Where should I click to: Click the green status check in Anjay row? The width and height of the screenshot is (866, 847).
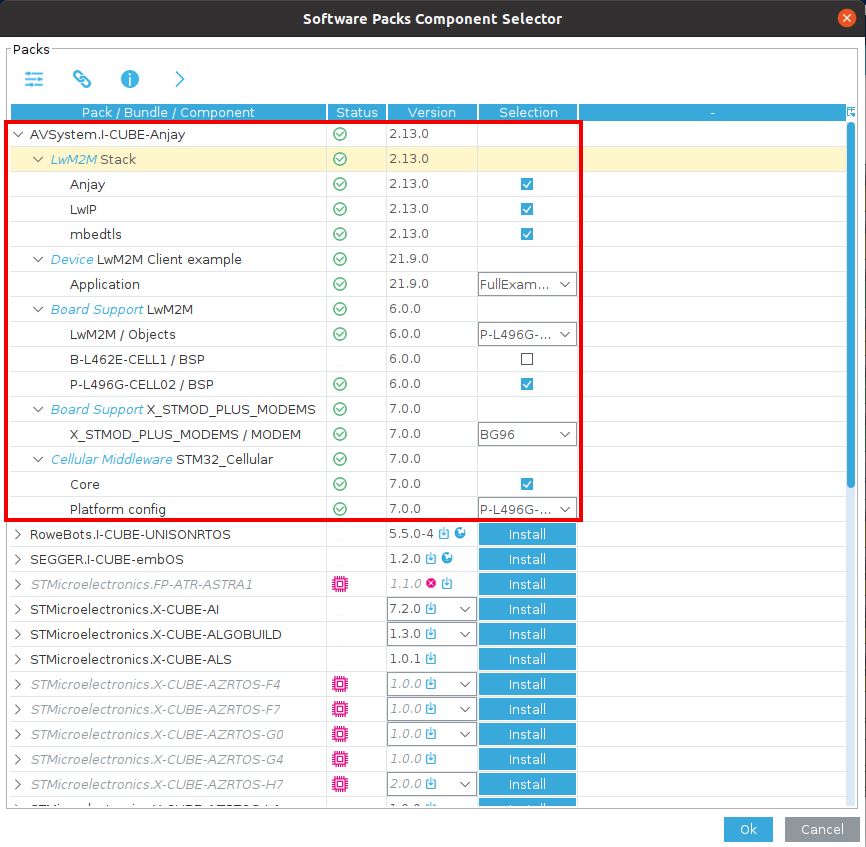coord(340,184)
